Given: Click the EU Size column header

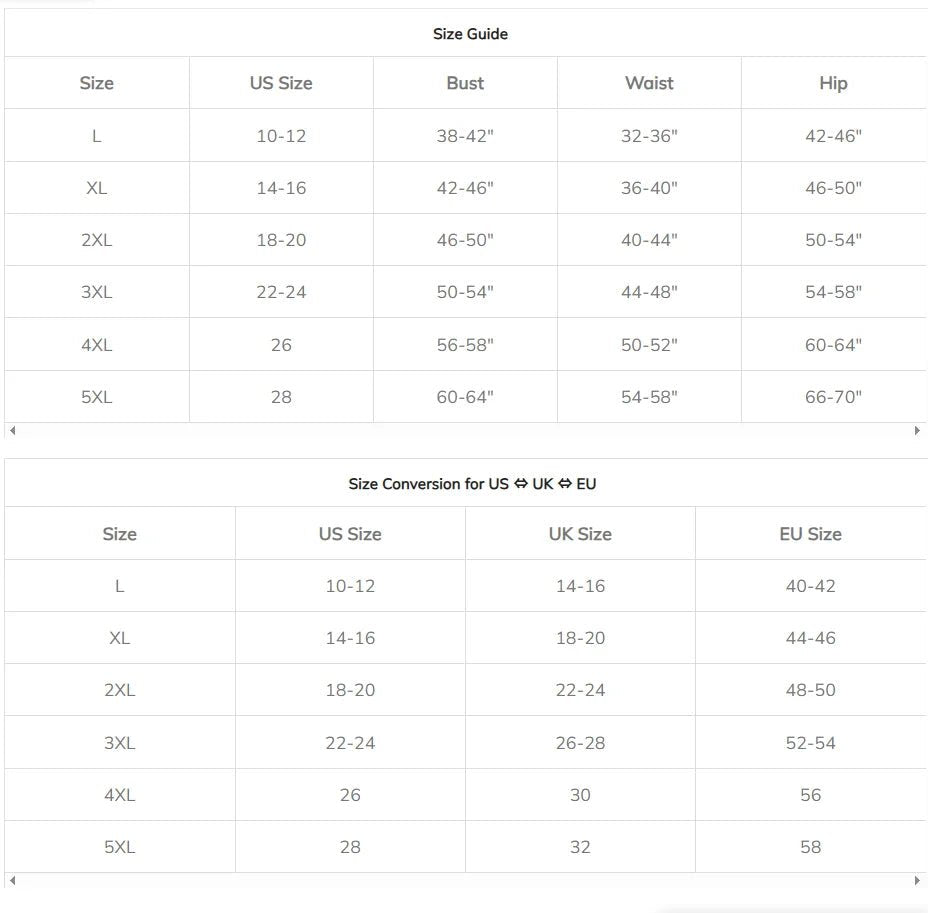Looking at the screenshot, I should (x=810, y=534).
